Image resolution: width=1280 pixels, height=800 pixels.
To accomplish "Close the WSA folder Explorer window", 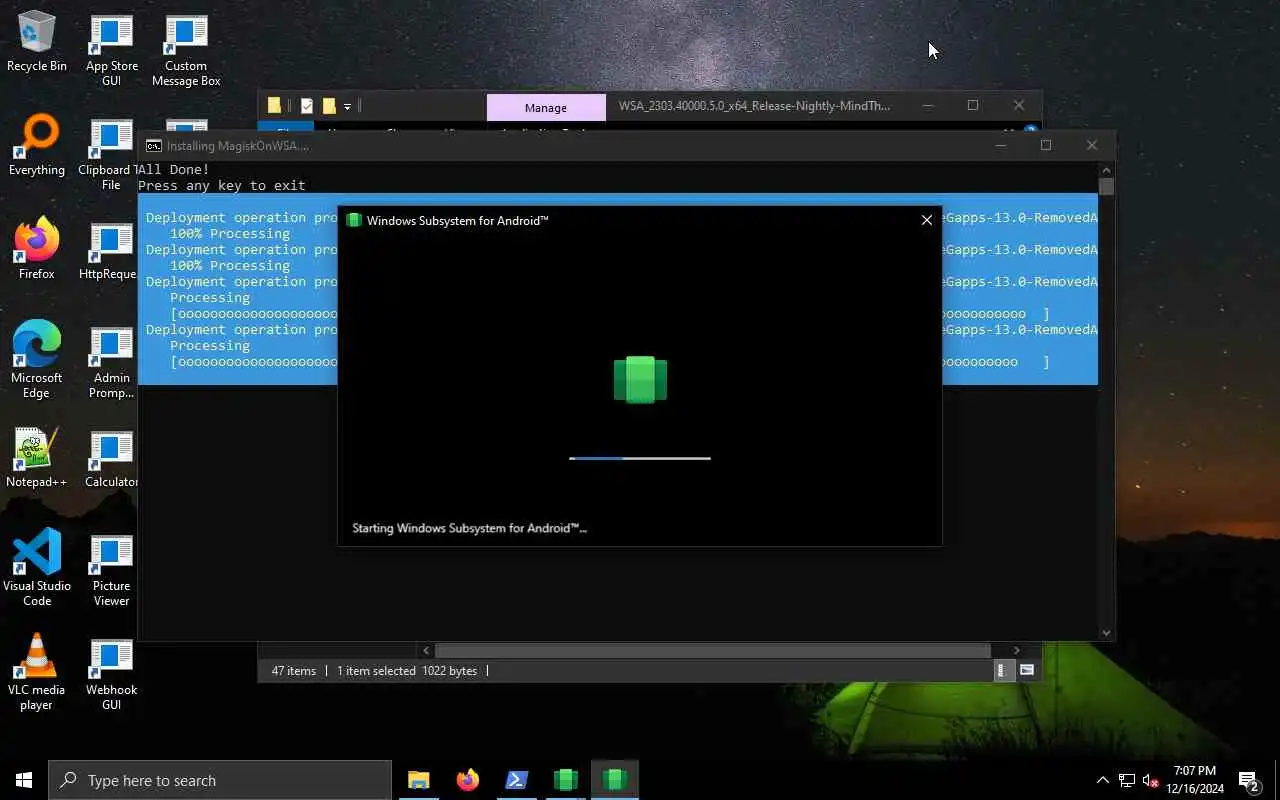I will pos(1019,105).
